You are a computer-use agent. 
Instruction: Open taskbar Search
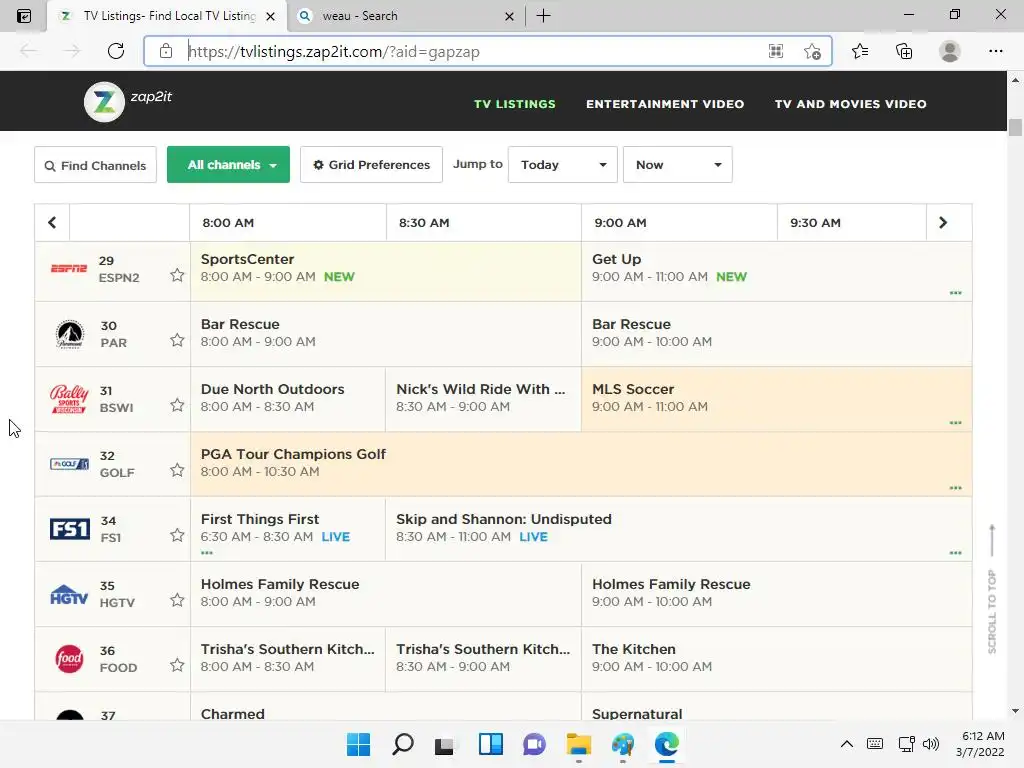(402, 744)
